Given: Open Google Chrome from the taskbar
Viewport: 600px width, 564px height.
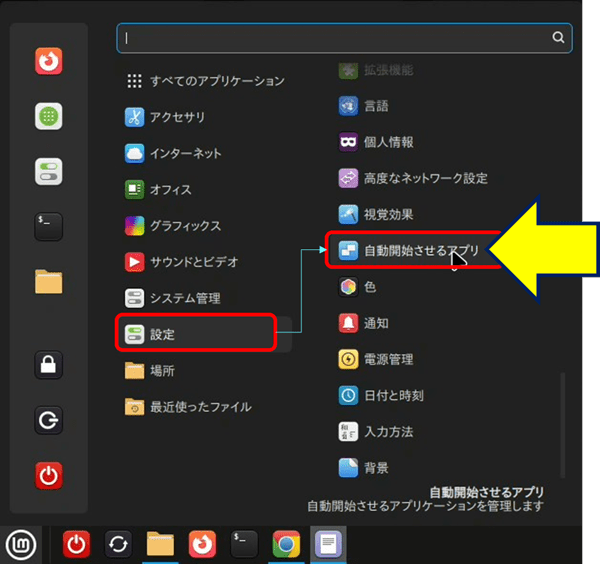Looking at the screenshot, I should 286,544.
